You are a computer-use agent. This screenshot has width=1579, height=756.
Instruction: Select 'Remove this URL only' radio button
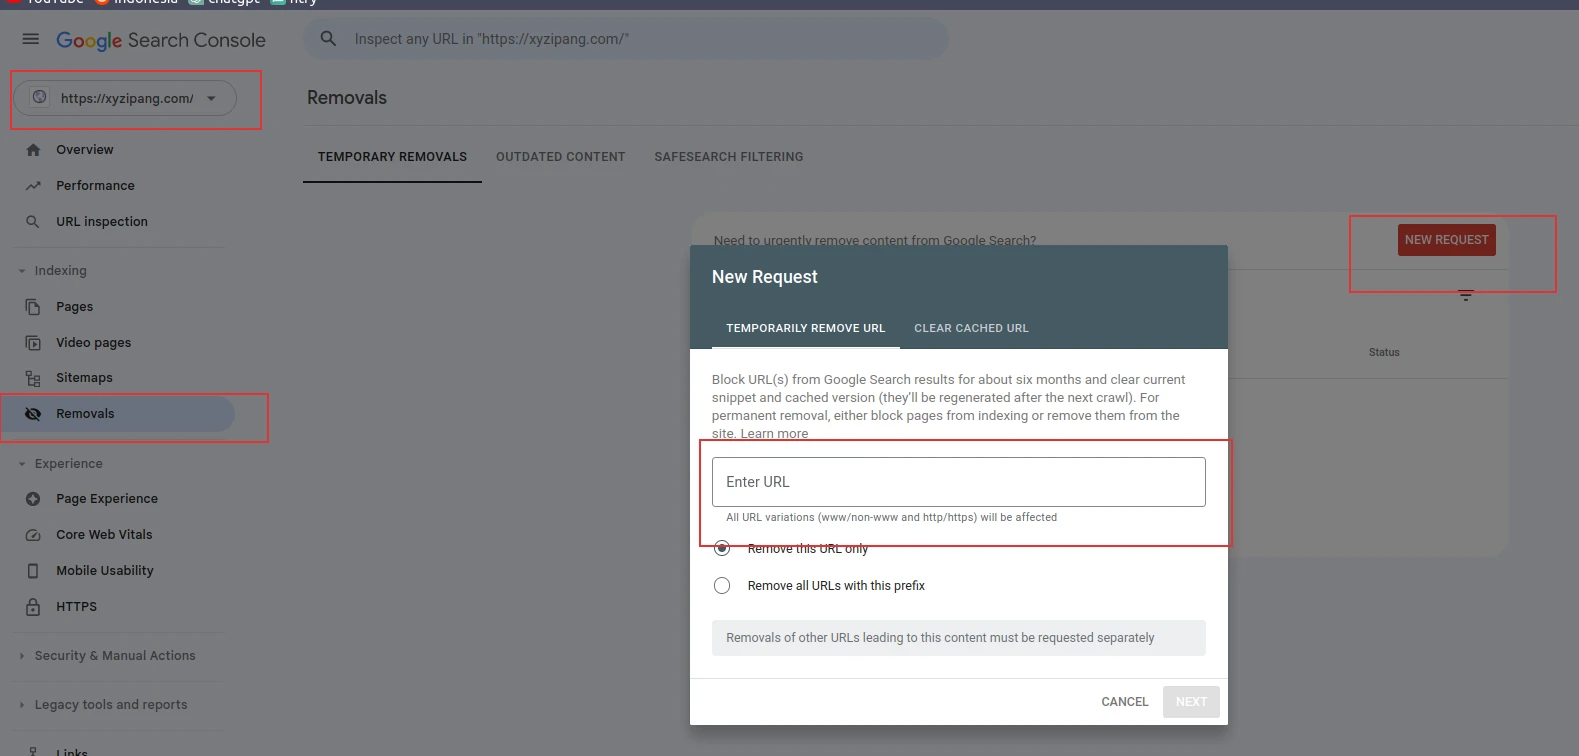point(722,548)
